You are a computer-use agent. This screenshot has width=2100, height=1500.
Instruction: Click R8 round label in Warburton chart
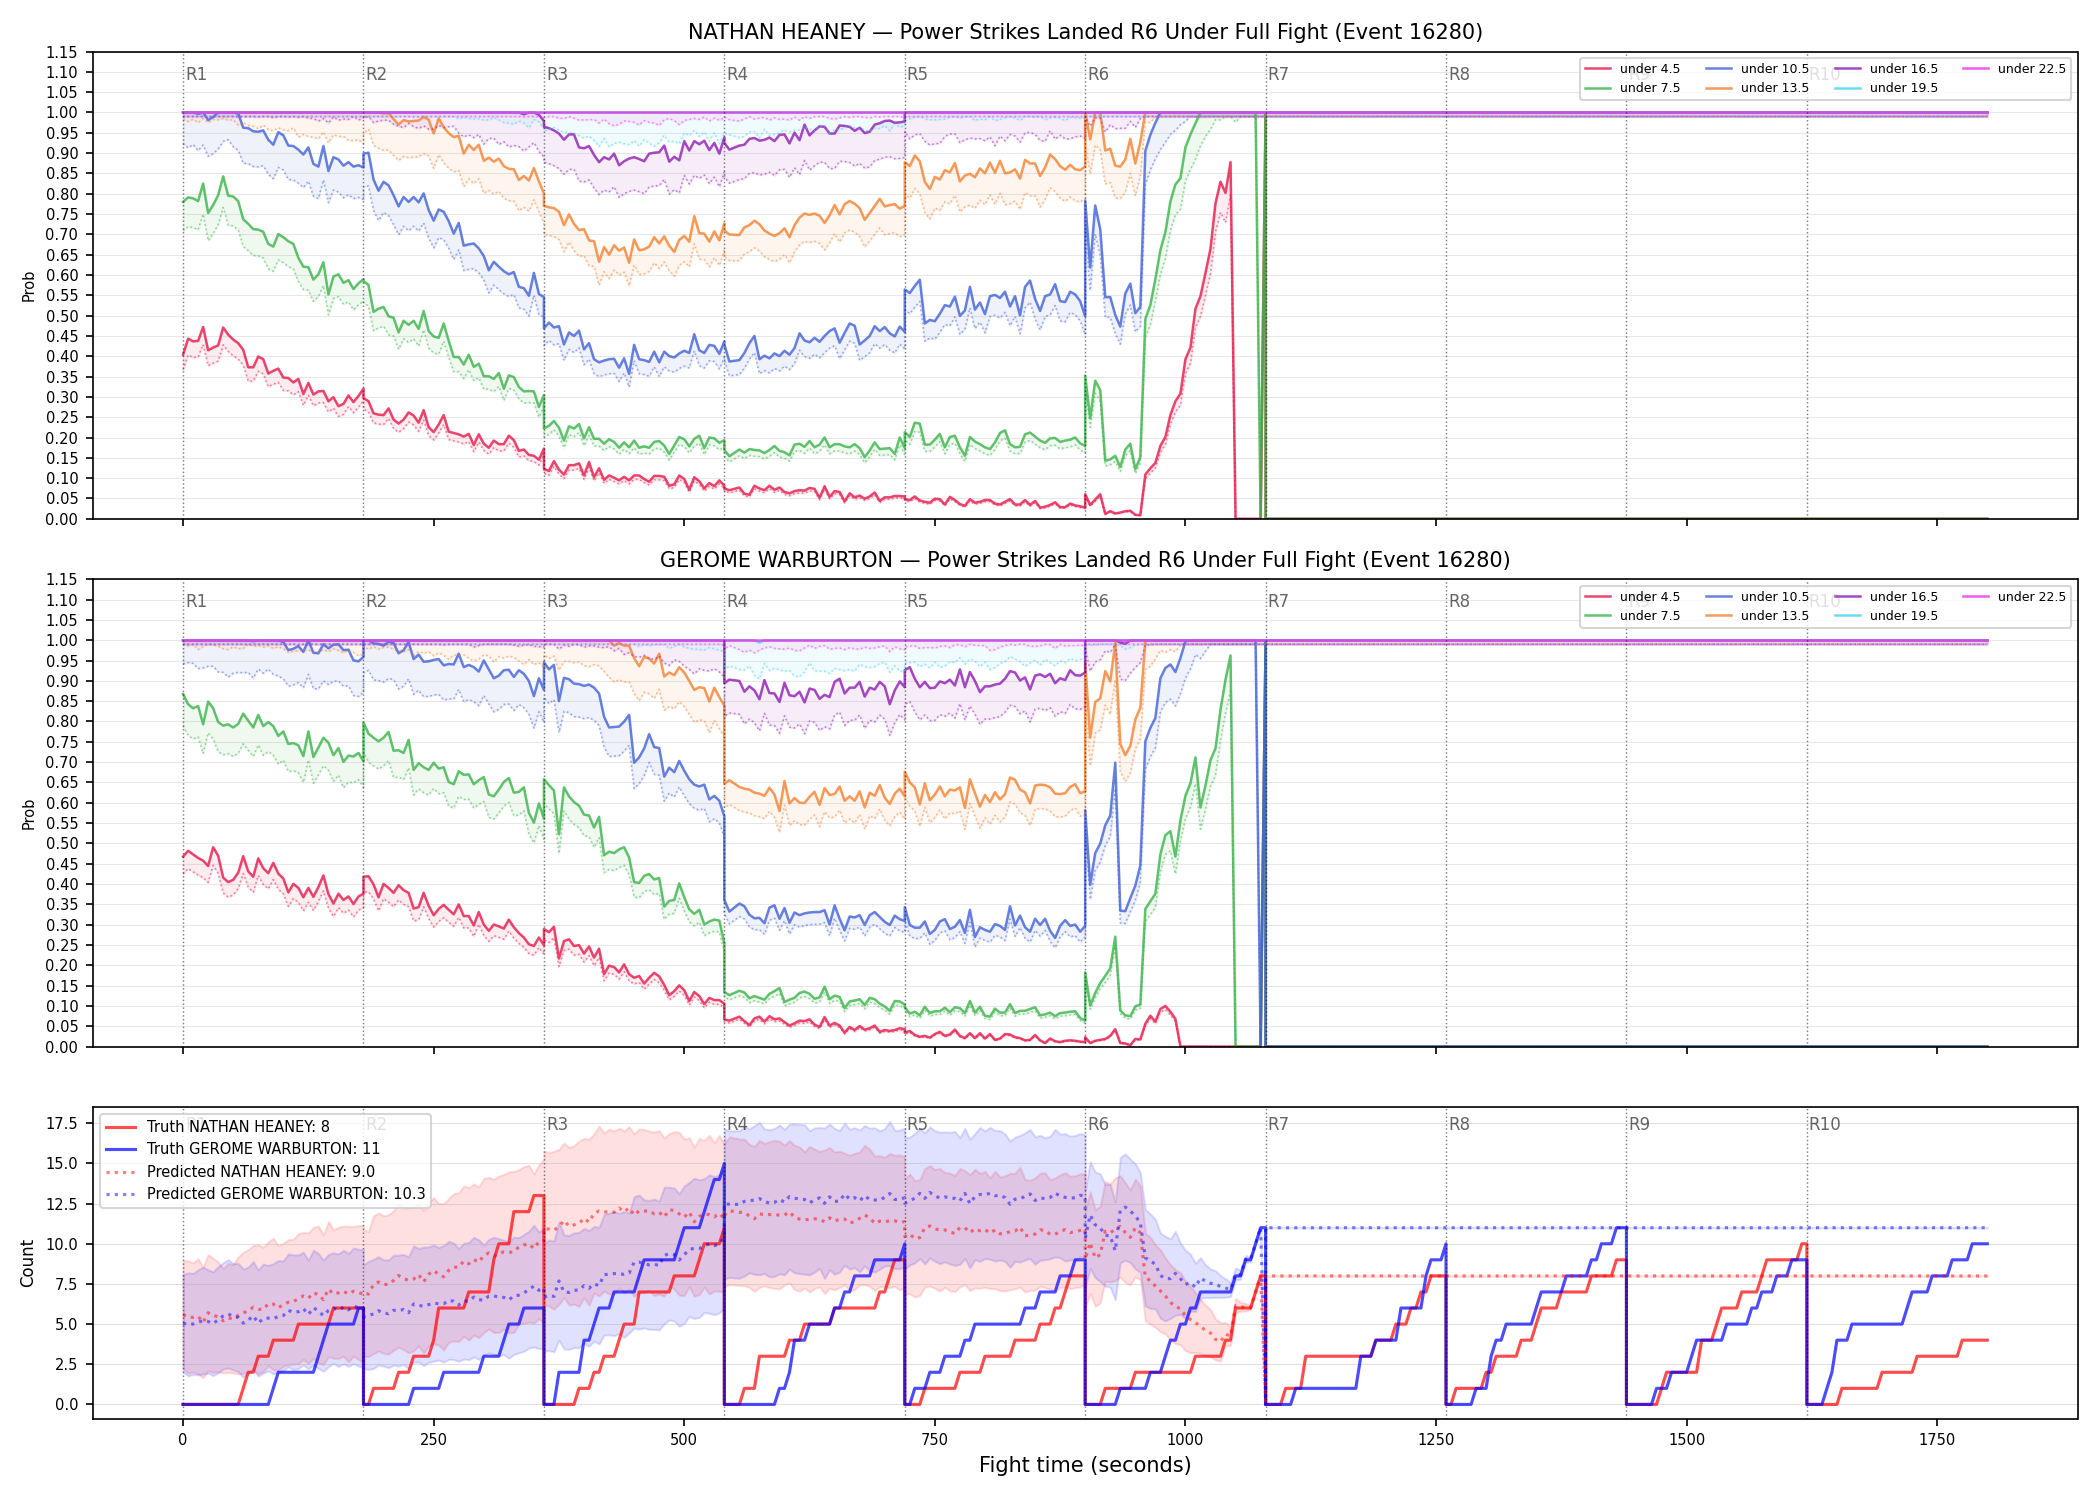pos(1459,601)
